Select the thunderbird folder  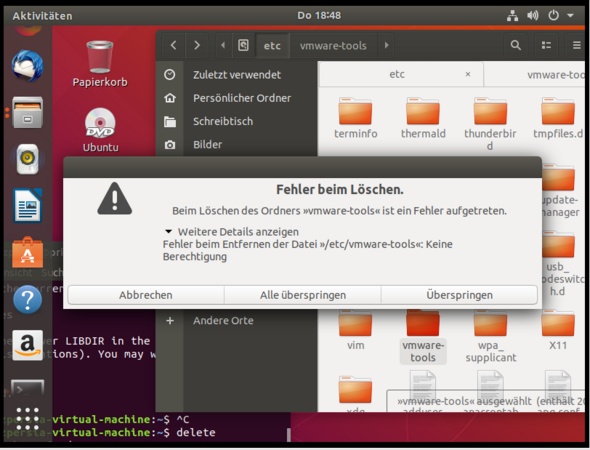coord(490,123)
